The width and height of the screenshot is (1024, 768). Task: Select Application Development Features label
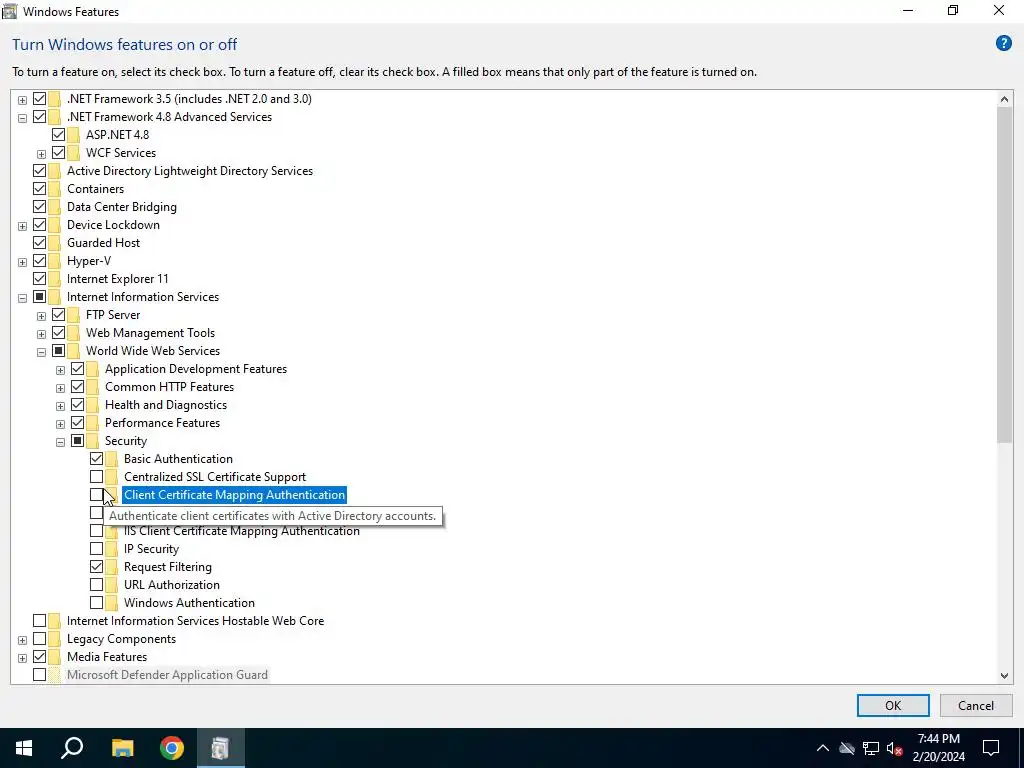196,369
